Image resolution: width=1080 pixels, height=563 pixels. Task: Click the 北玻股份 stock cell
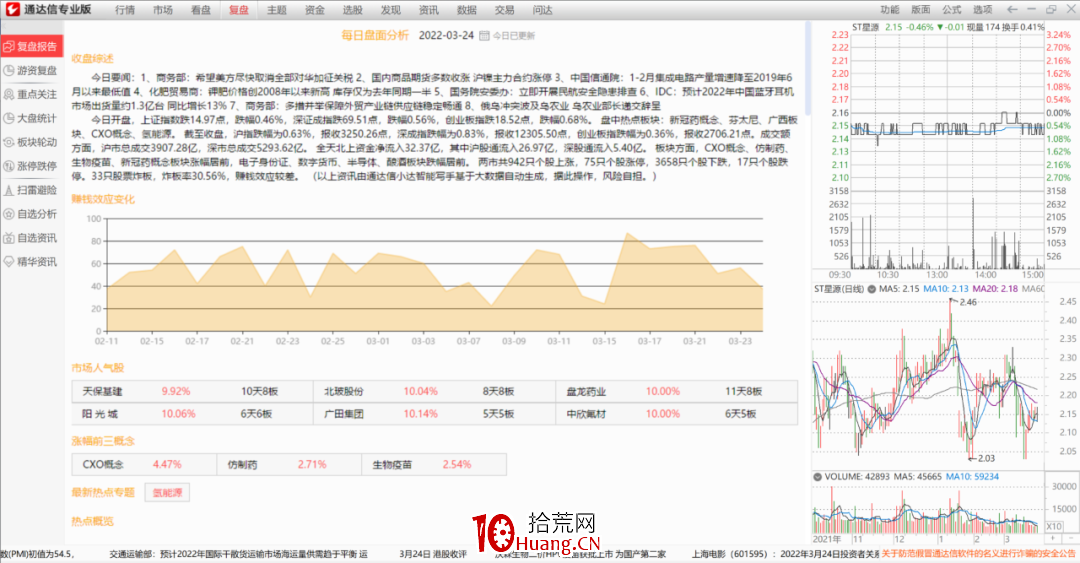(344, 391)
